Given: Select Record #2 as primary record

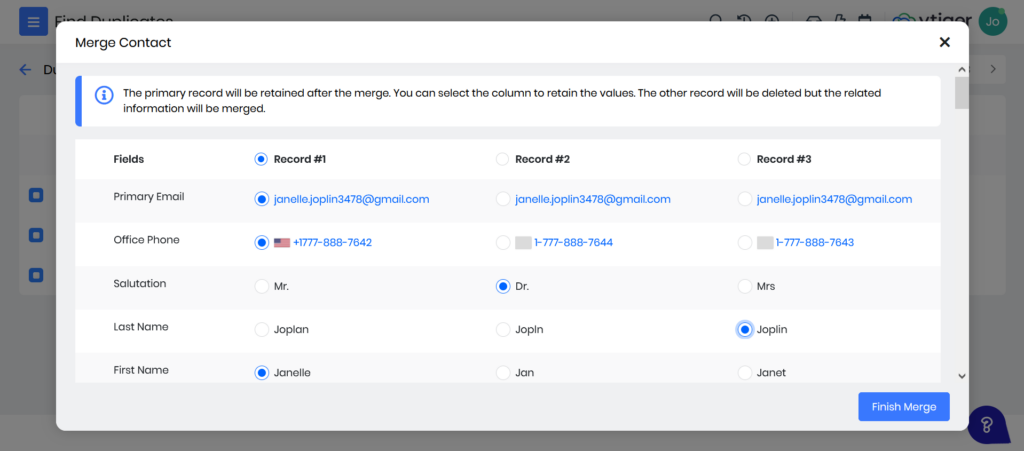Looking at the screenshot, I should click(x=503, y=159).
